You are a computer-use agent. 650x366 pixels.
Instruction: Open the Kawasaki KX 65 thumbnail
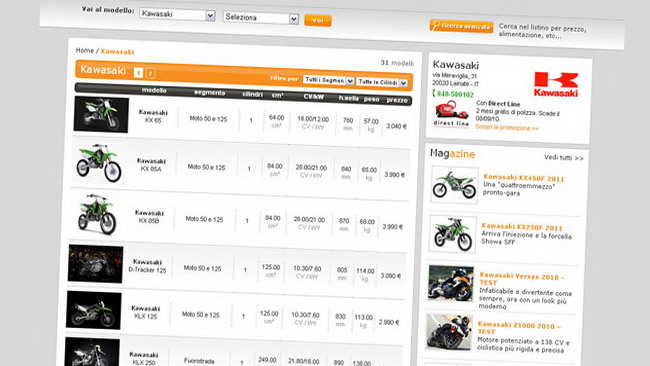101,114
